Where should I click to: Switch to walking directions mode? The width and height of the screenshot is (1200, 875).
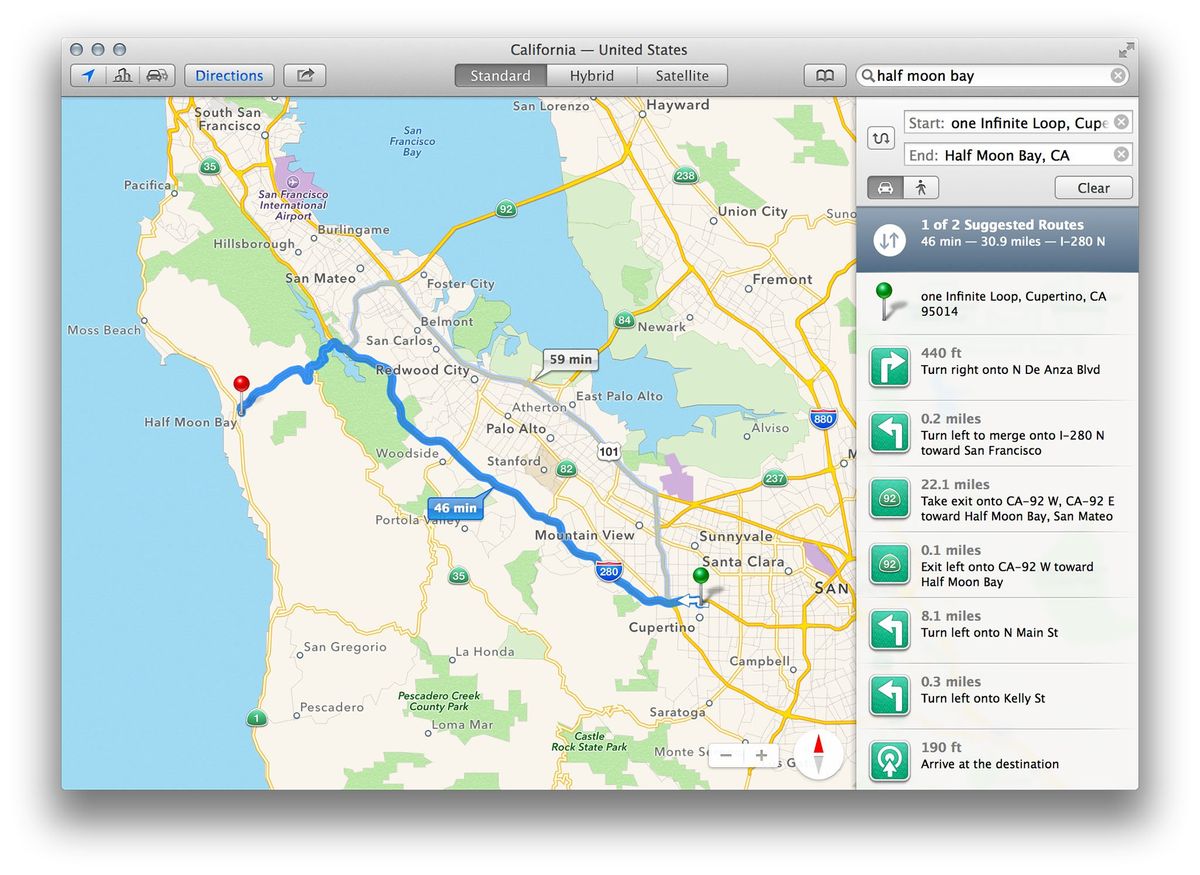919,187
